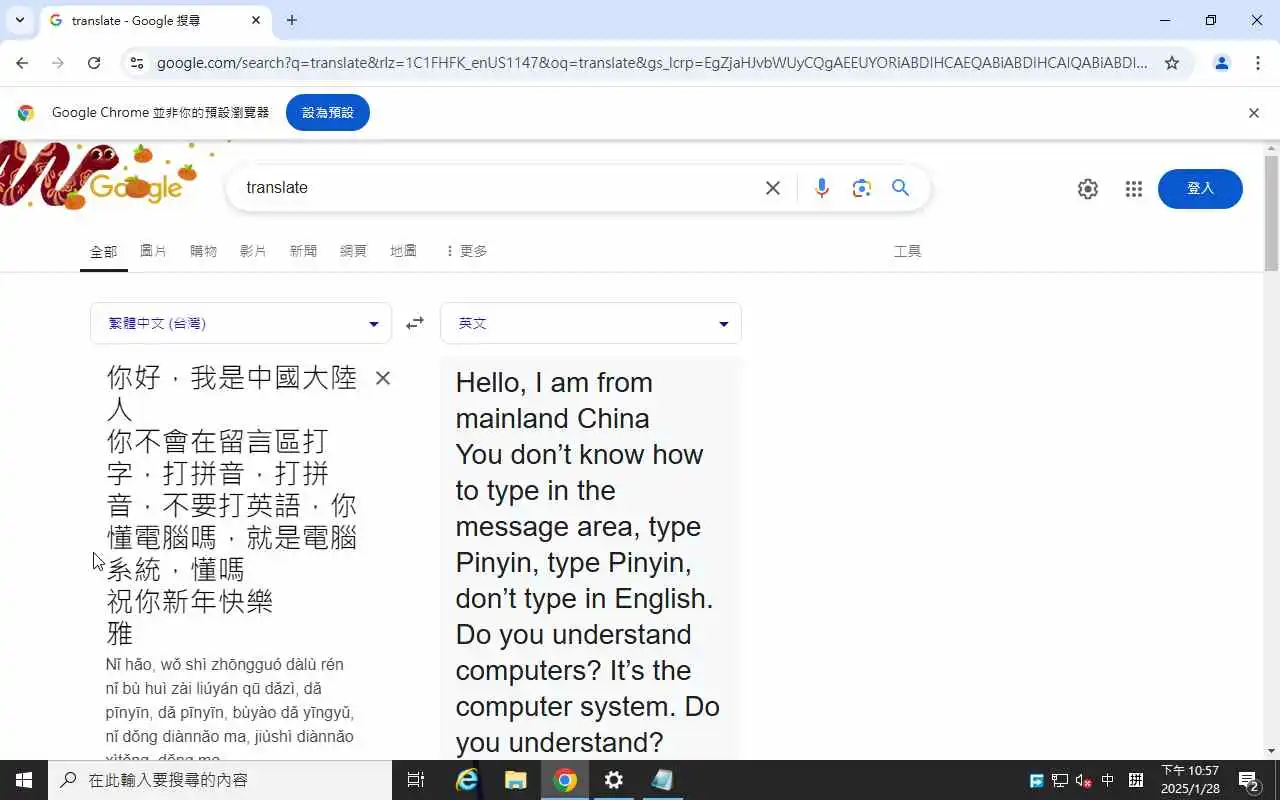This screenshot has height=800, width=1280.
Task: Open a new browser tab
Action: [x=292, y=20]
